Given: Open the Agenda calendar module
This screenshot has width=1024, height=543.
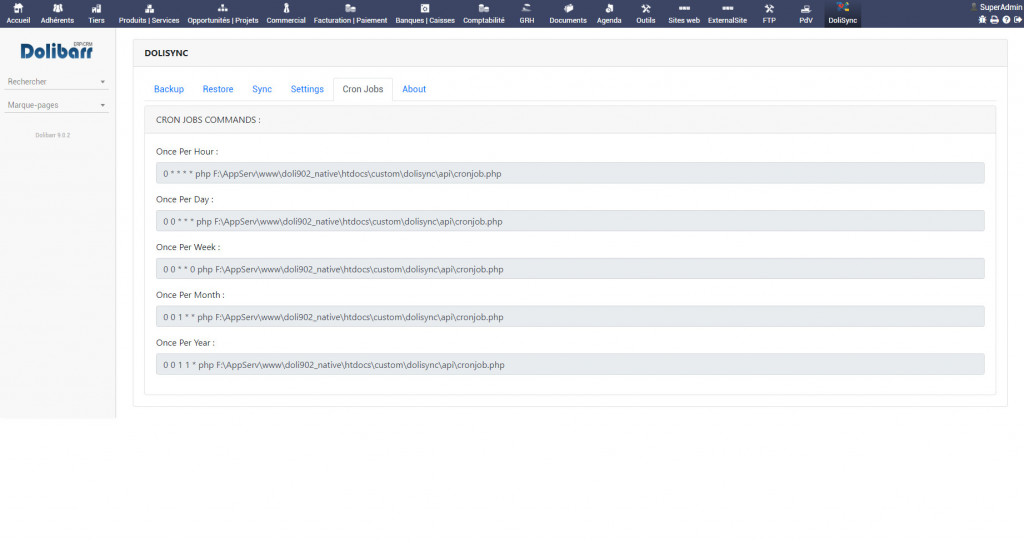Looking at the screenshot, I should tap(608, 13).
